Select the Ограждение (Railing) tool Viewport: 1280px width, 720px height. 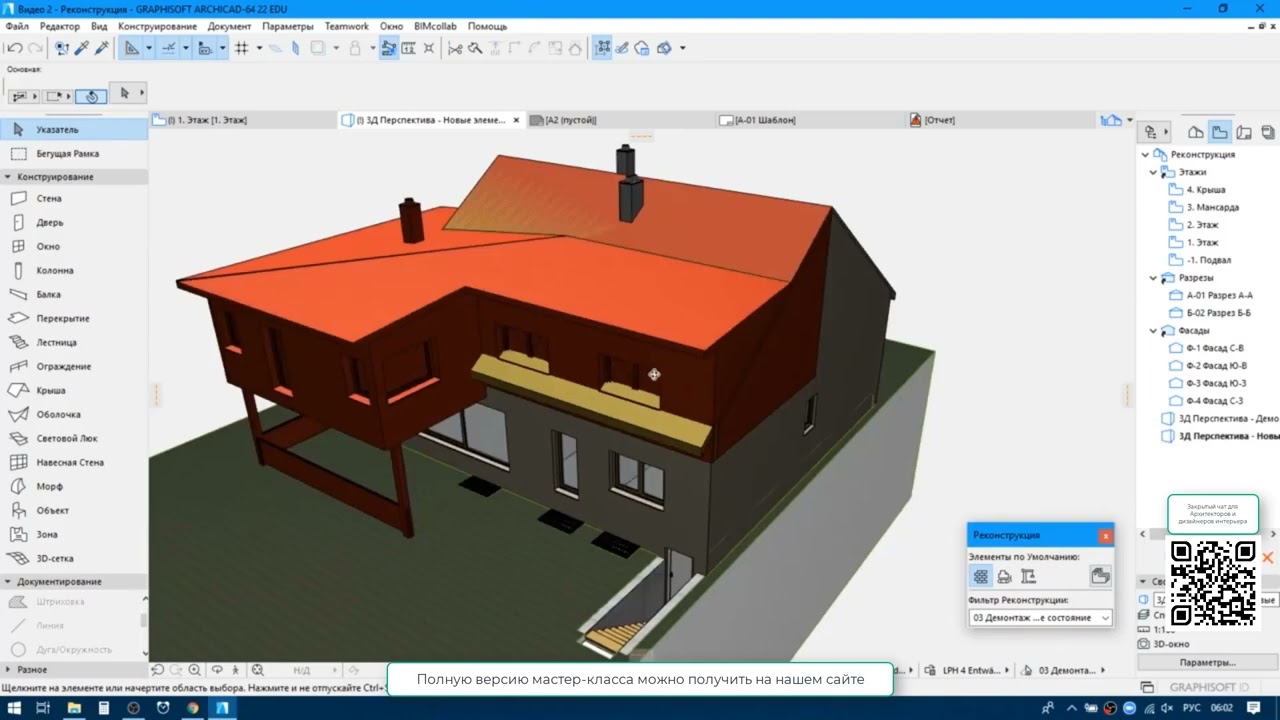(74, 366)
